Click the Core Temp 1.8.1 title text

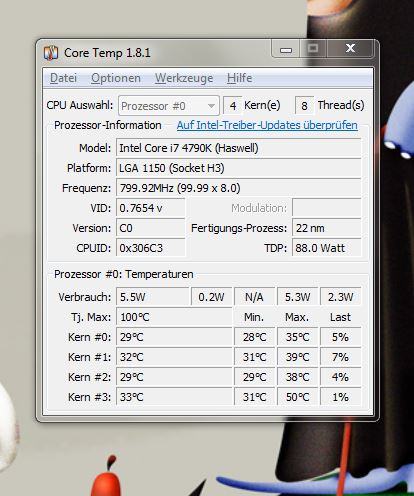click(107, 53)
